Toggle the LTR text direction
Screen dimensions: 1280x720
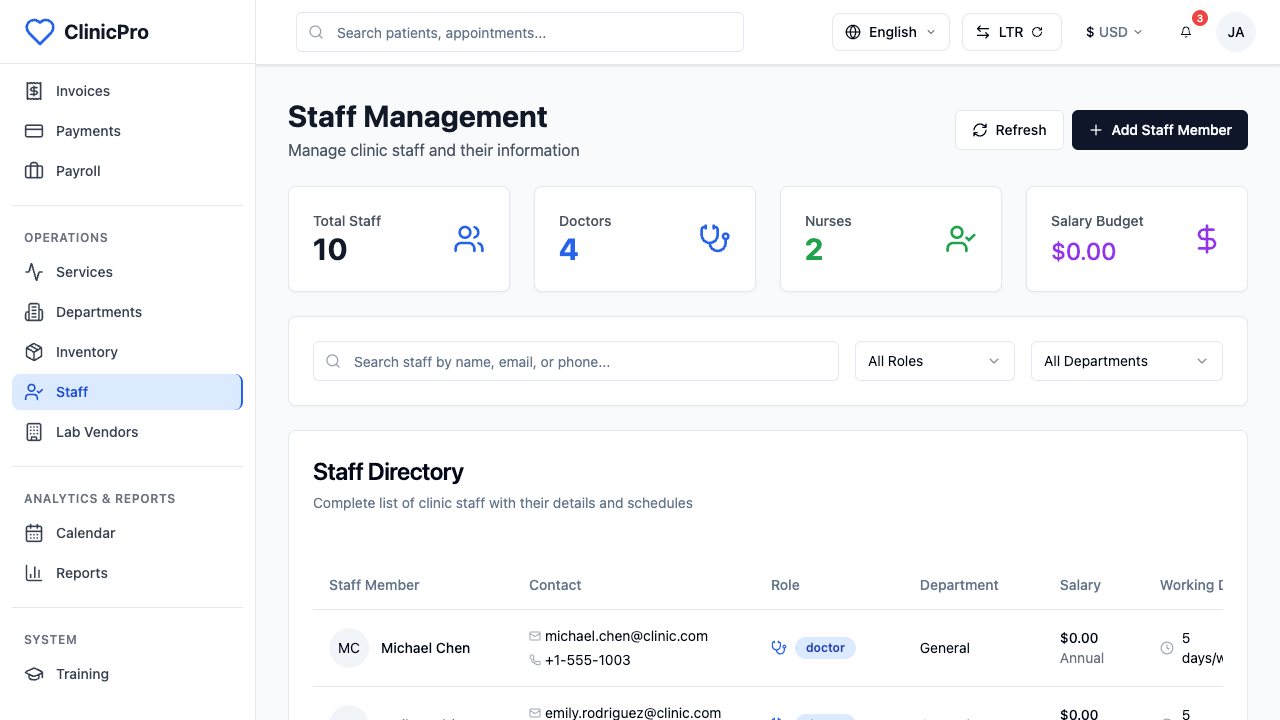coord(1011,32)
